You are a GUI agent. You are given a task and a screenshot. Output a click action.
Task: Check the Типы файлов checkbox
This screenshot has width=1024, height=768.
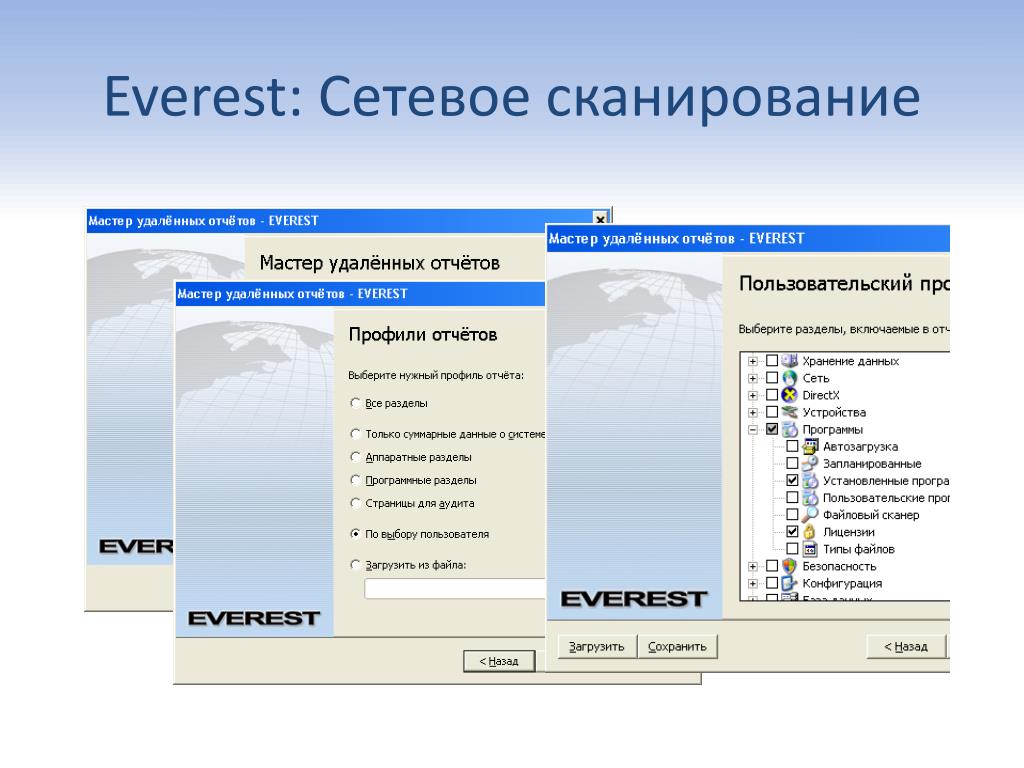click(792, 549)
